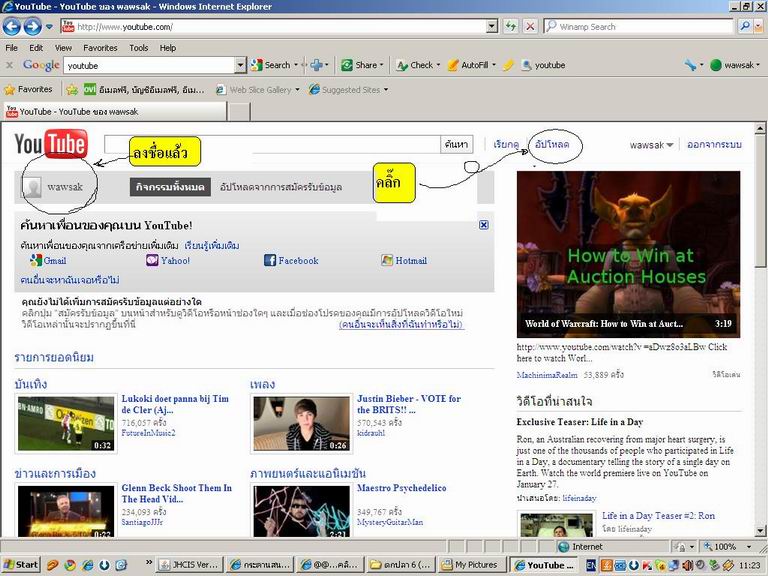Click the ค้นหา search button on YouTube

456,144
